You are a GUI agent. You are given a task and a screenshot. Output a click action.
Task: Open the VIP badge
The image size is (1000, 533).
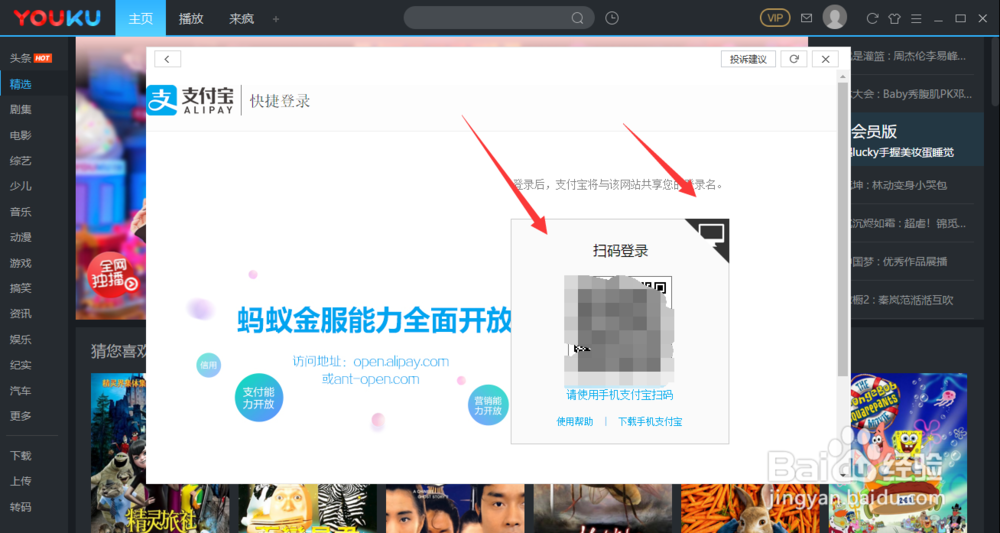coord(775,18)
